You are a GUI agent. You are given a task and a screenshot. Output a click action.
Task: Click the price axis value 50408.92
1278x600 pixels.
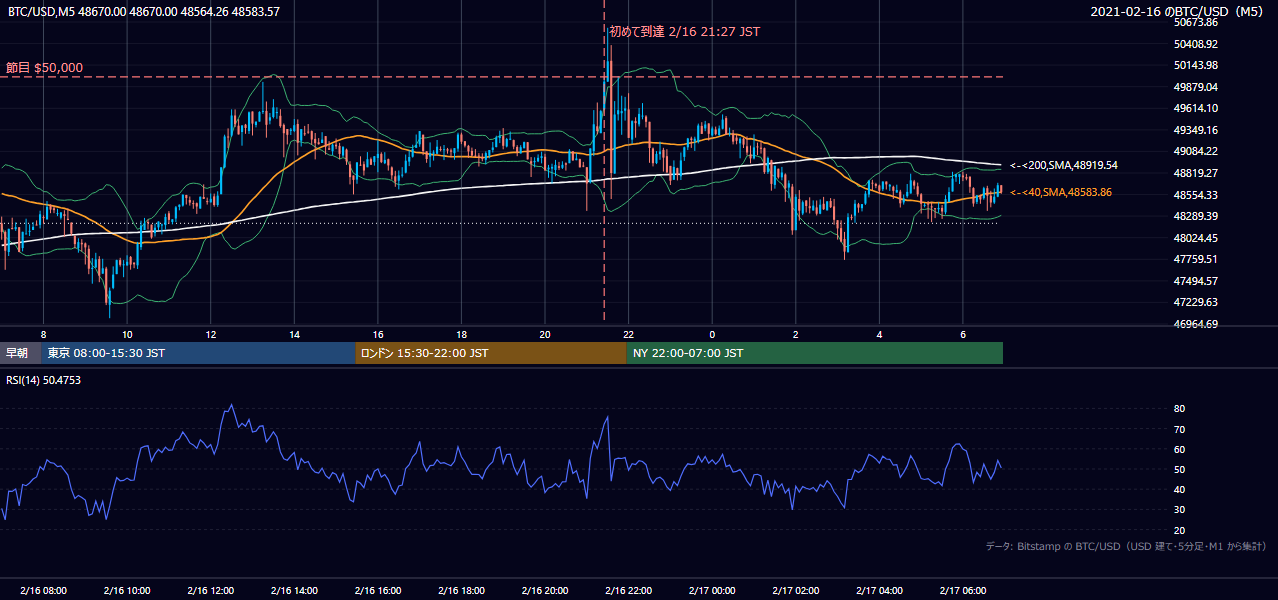1195,44
